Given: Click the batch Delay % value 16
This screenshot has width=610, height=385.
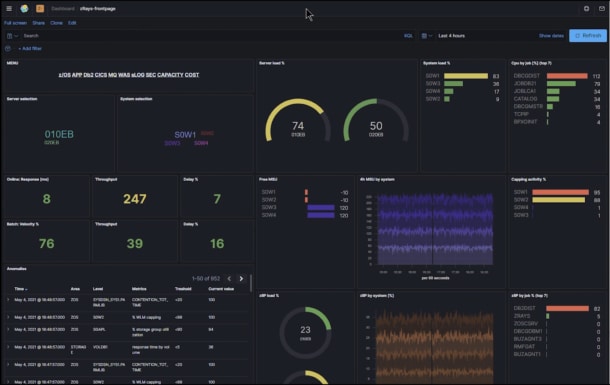Looking at the screenshot, I should click(217, 243).
